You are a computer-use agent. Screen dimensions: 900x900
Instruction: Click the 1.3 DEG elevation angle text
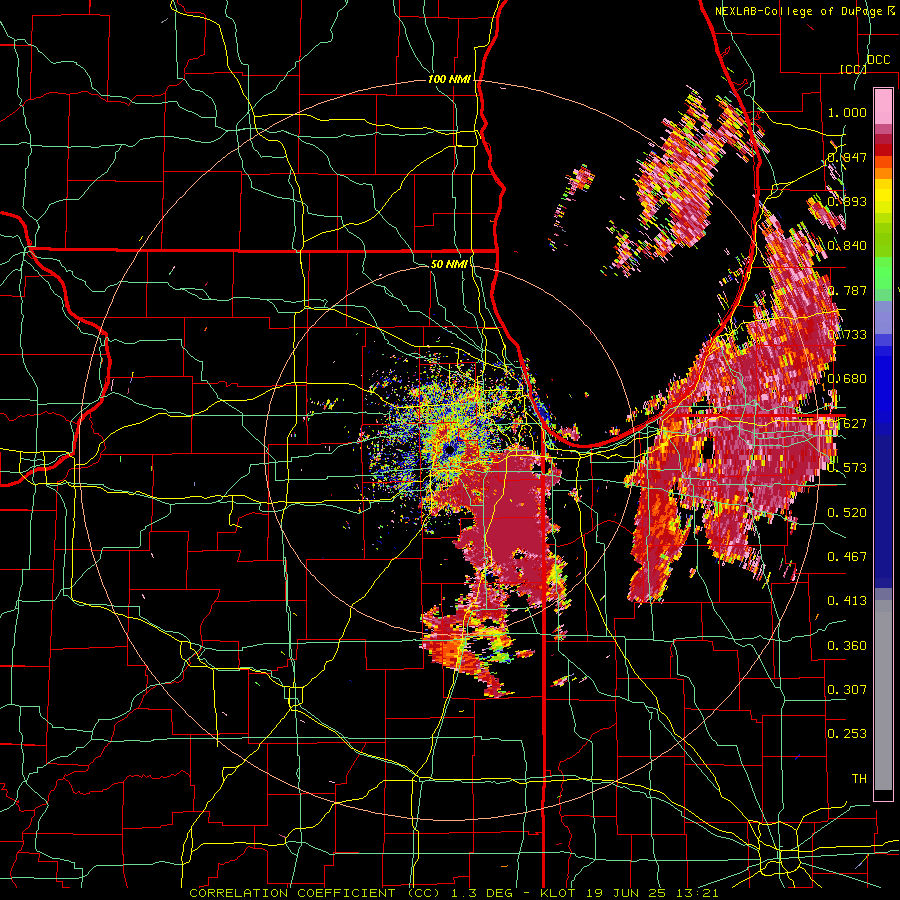(482, 893)
